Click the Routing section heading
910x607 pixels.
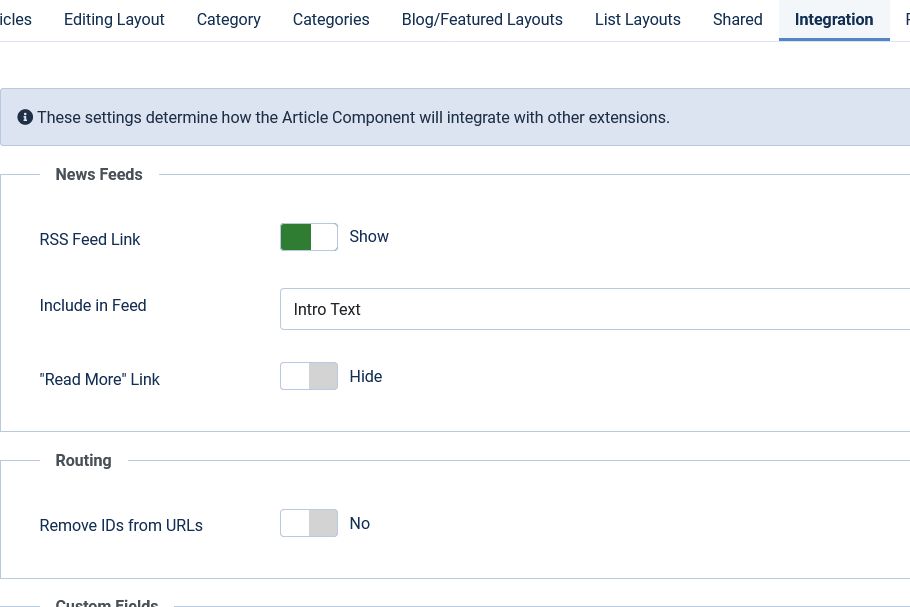(x=83, y=460)
